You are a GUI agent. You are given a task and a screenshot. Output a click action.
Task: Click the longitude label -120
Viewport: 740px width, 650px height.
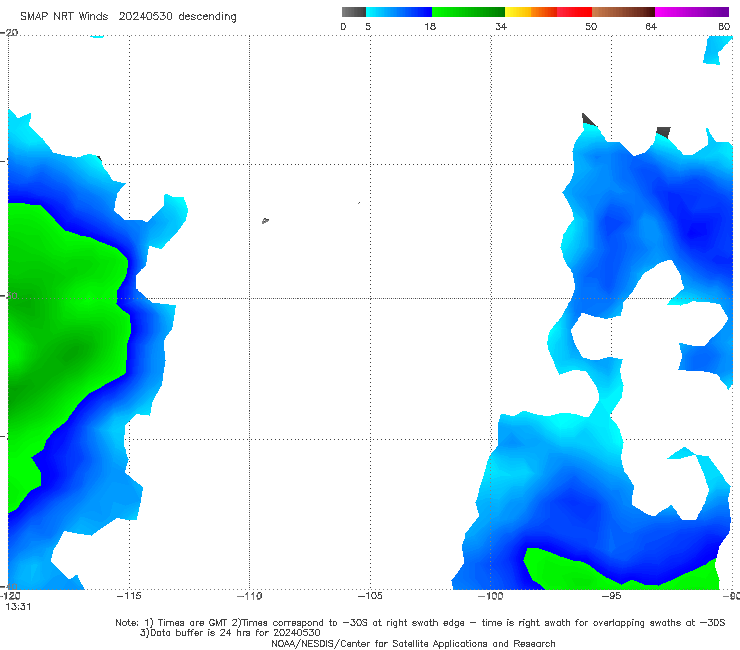[10, 596]
